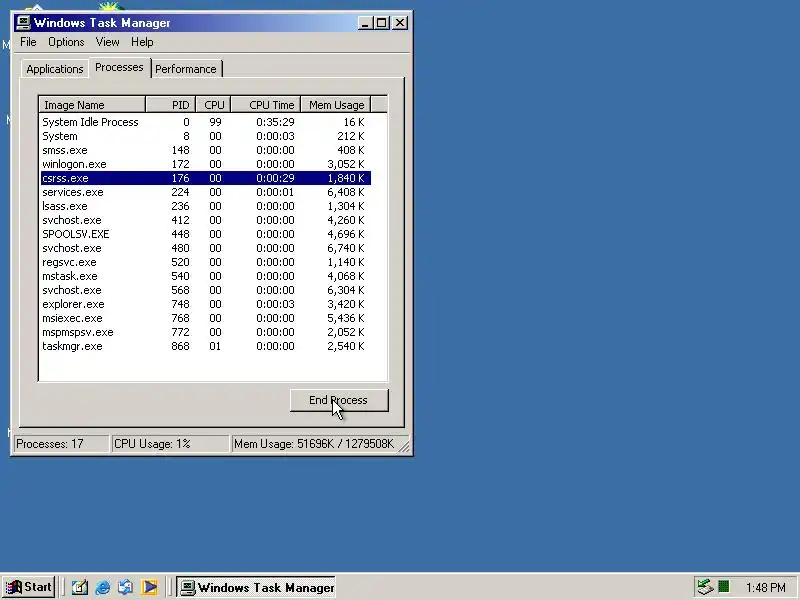This screenshot has width=800, height=600.
Task: Select explorer.exe in the process list
Action: point(206,305)
